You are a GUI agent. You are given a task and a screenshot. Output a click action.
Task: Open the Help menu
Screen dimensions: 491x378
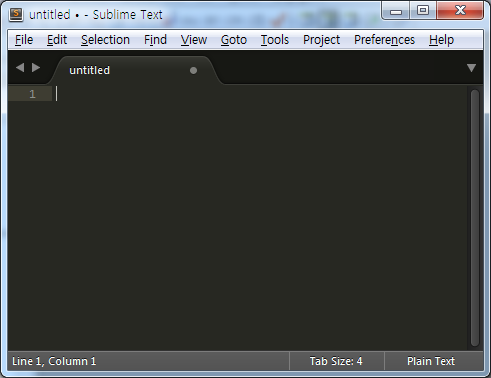click(x=441, y=40)
